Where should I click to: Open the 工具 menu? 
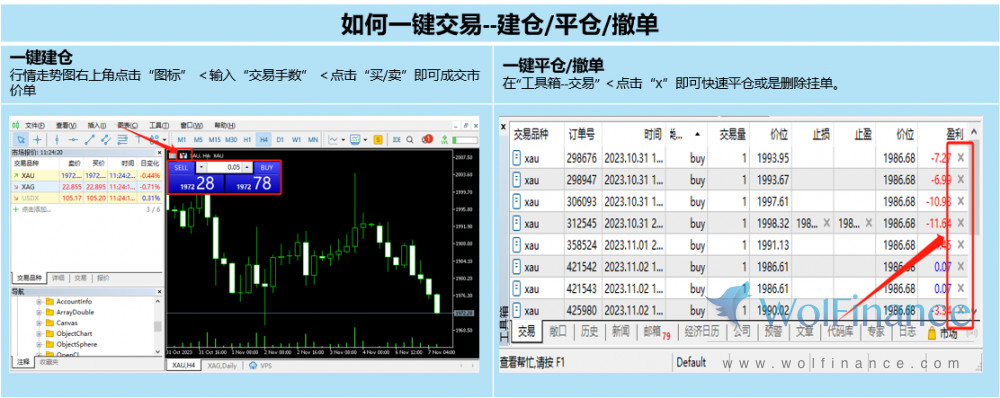click(159, 126)
